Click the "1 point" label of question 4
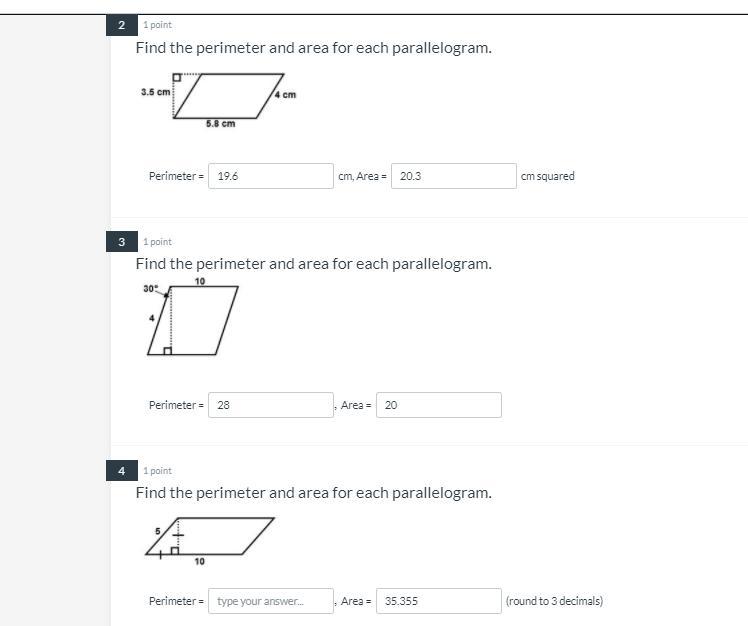Screen dimensions: 748x626 coord(157,471)
